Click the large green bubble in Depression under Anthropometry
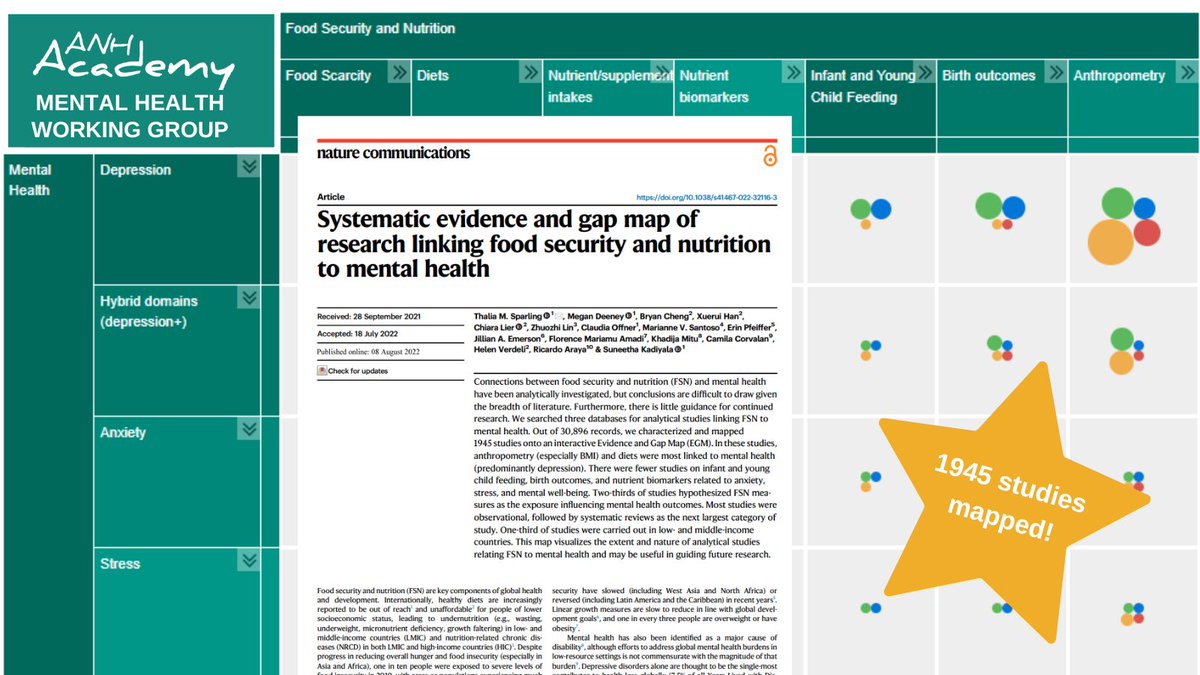The width and height of the screenshot is (1200, 675). point(1117,203)
